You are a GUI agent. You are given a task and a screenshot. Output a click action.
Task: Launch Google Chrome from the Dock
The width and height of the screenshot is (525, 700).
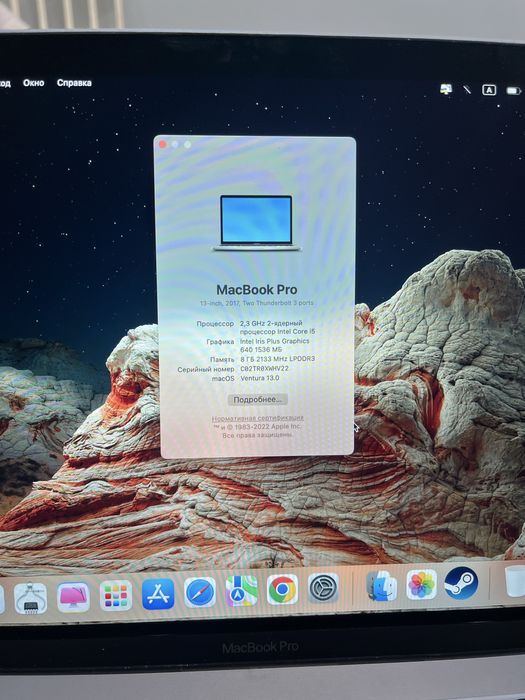coord(282,589)
